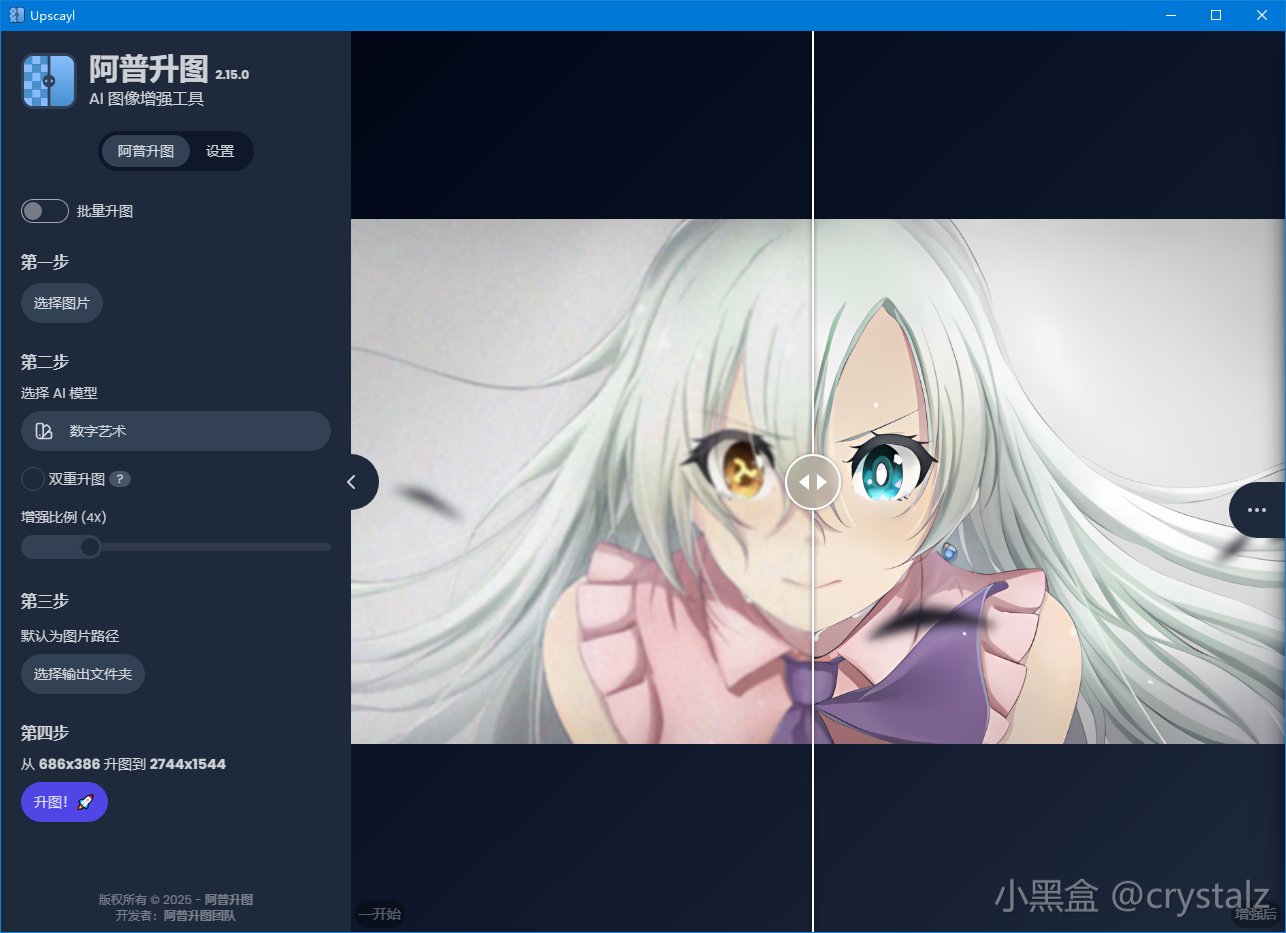The width and height of the screenshot is (1286, 933).
Task: Click the 增强比例 (4X) label
Action: (64, 517)
